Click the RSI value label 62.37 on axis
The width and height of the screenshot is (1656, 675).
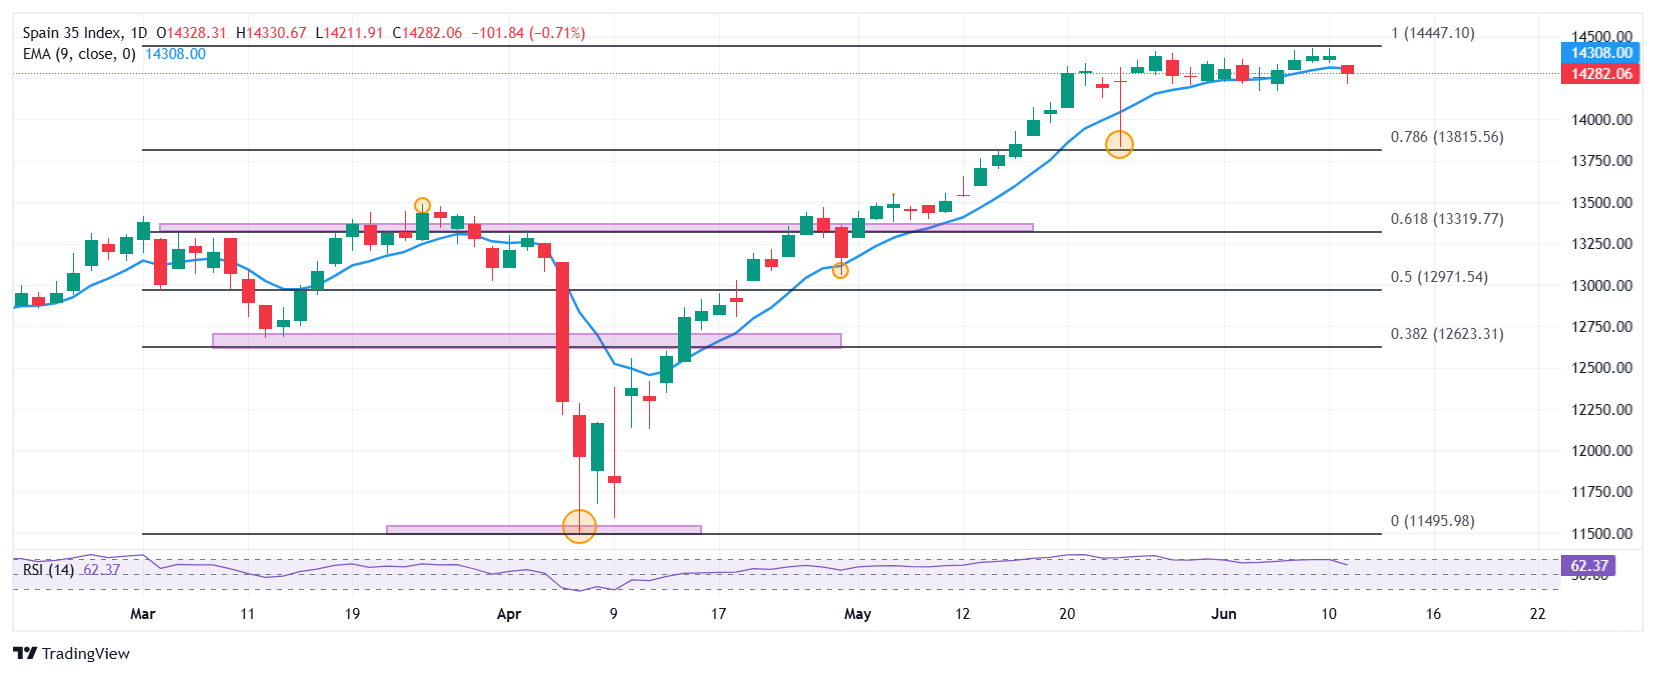pos(1588,566)
